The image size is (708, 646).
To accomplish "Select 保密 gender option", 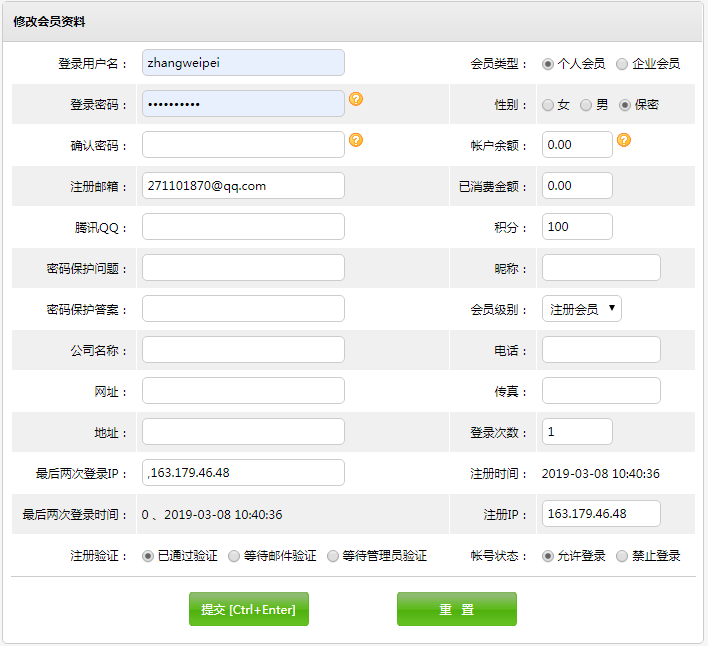I will 625,105.
